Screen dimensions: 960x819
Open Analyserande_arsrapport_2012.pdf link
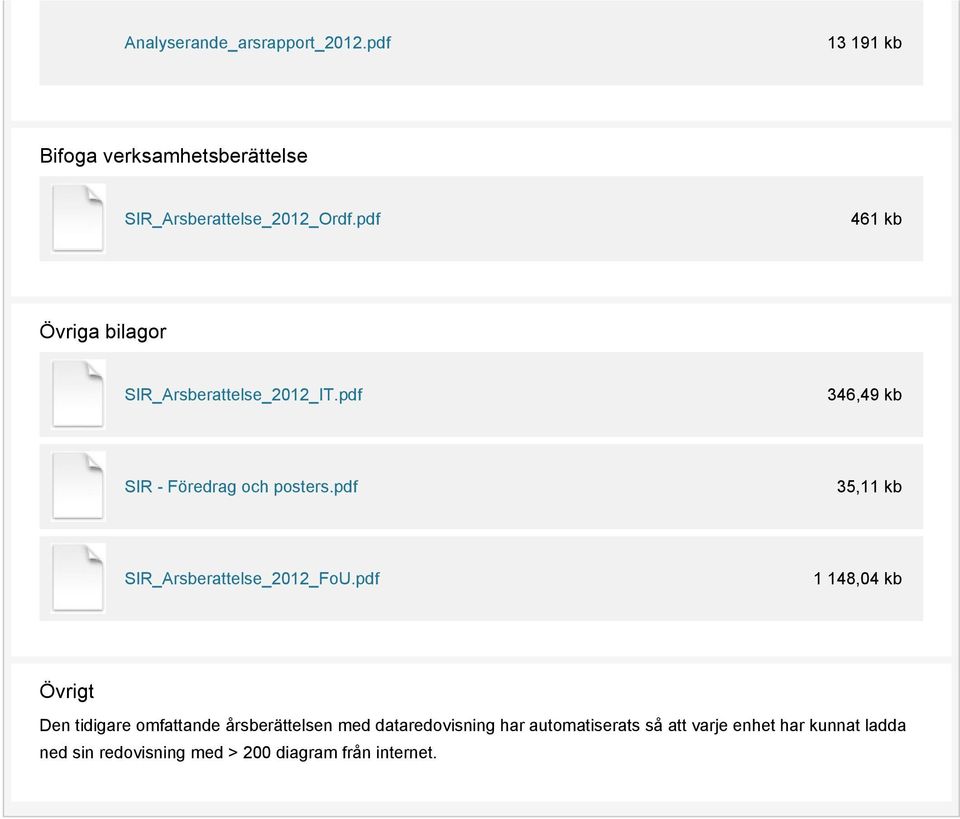tap(257, 43)
